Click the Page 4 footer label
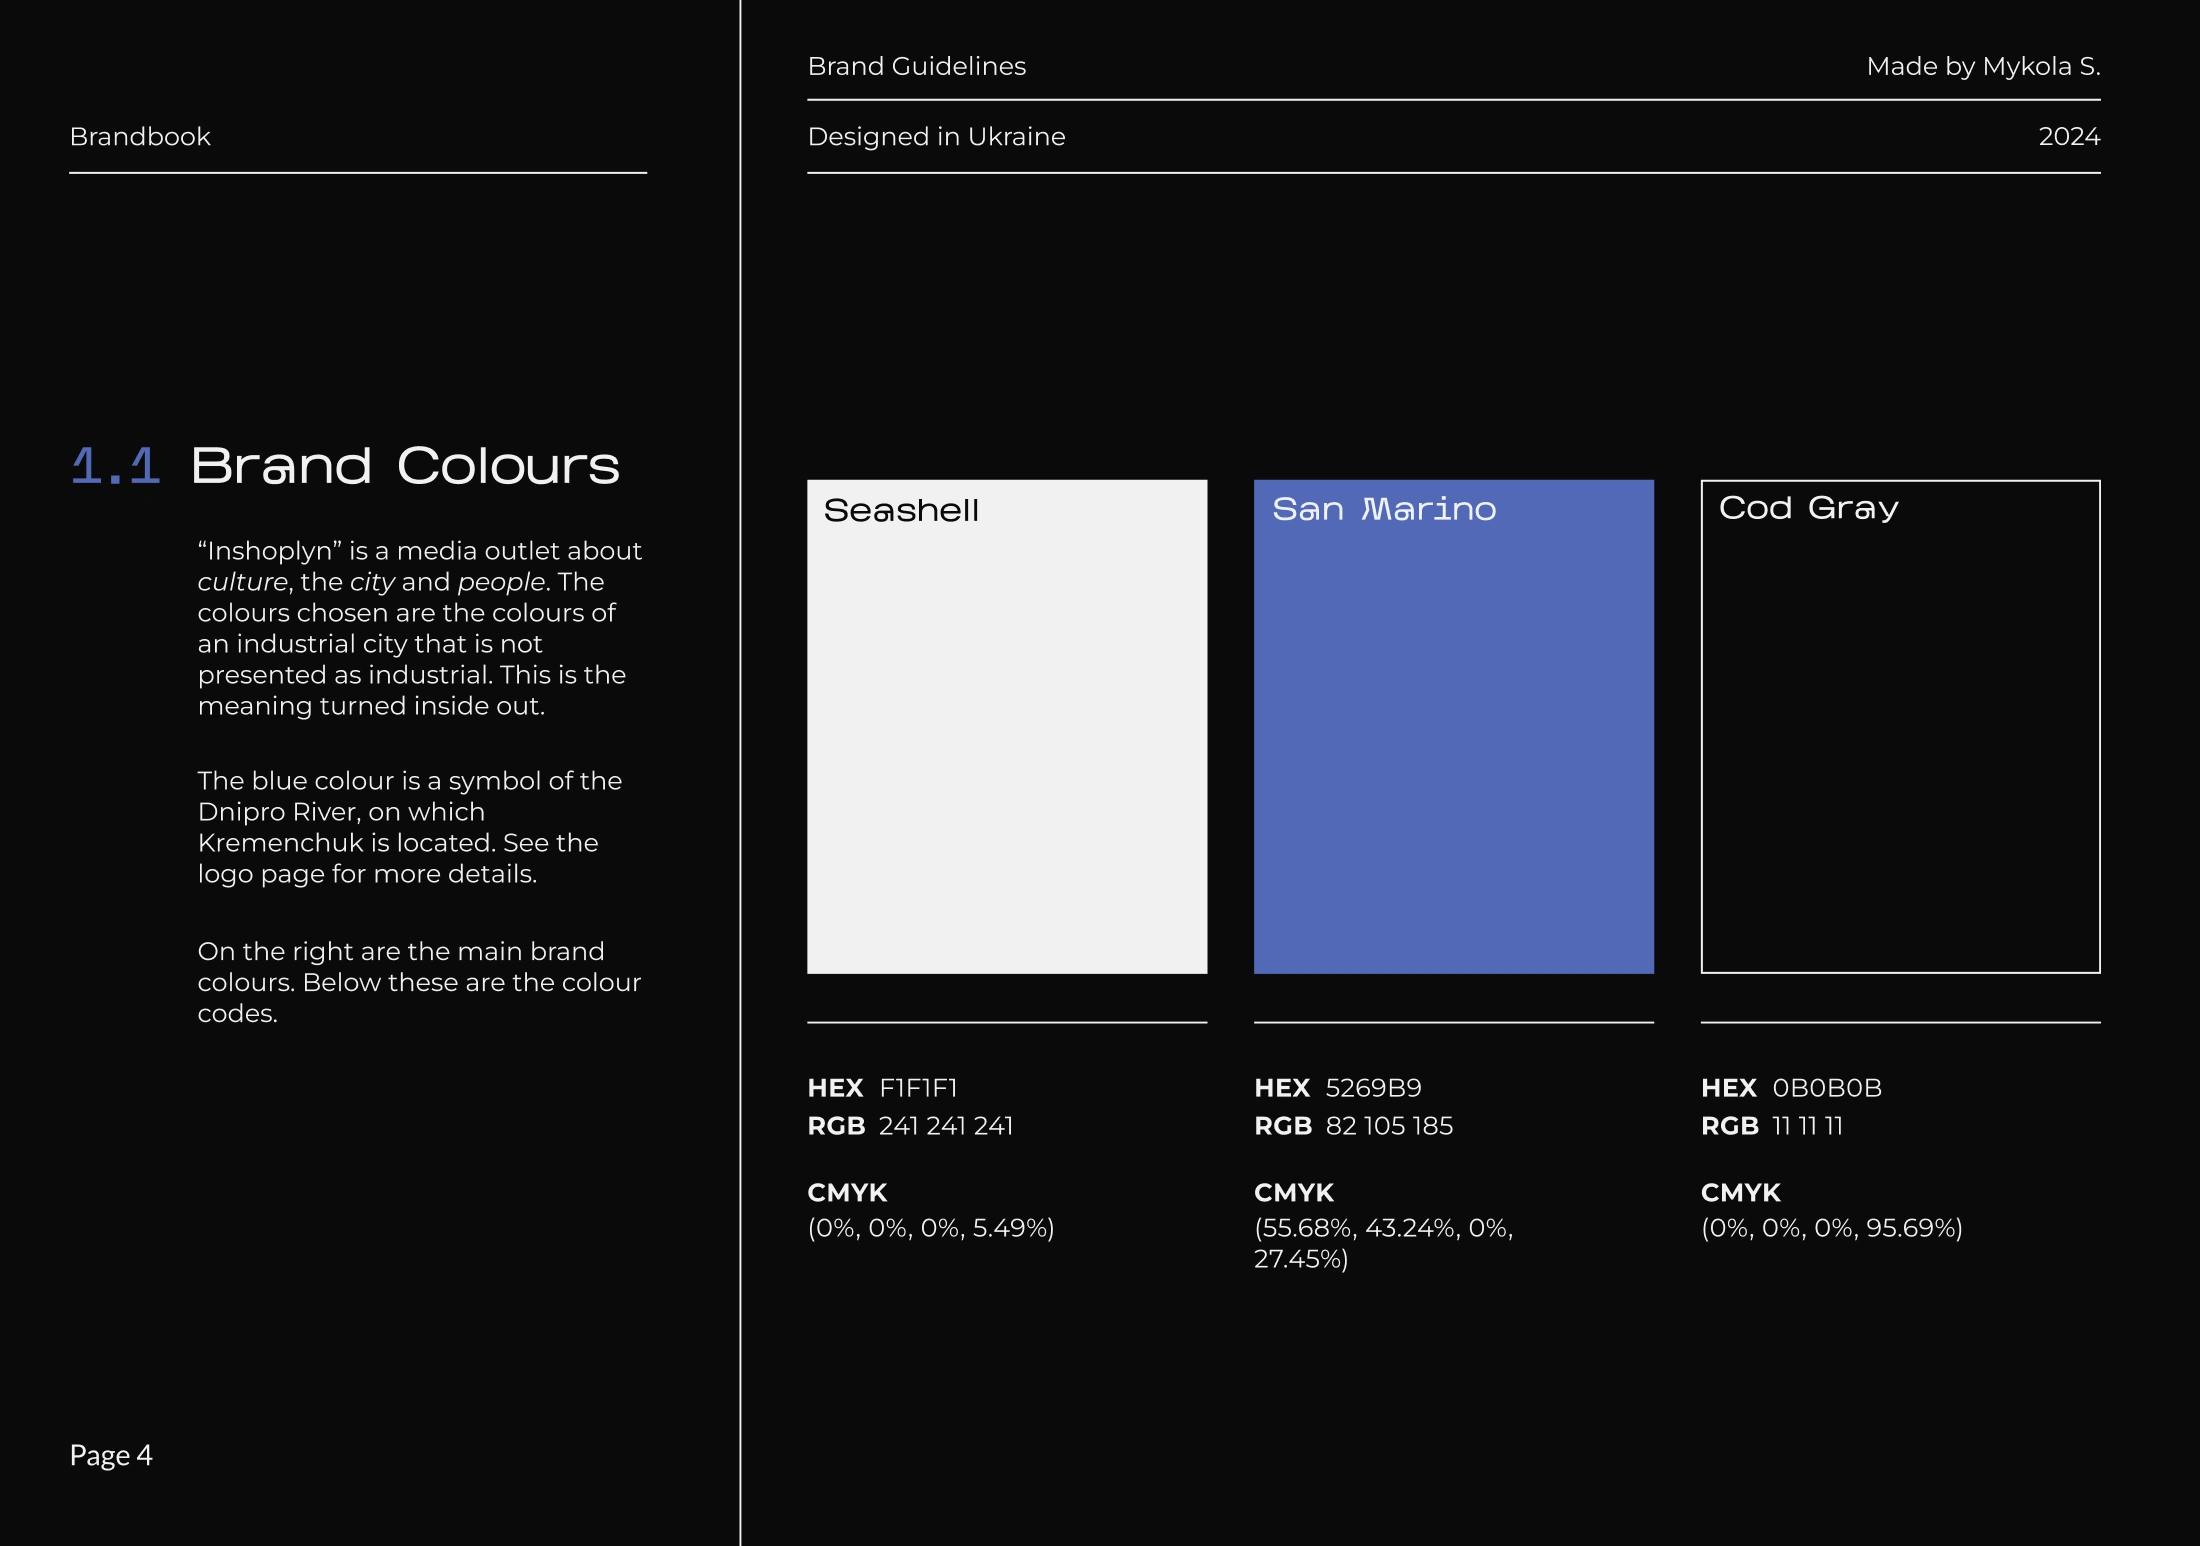 click(x=111, y=1455)
